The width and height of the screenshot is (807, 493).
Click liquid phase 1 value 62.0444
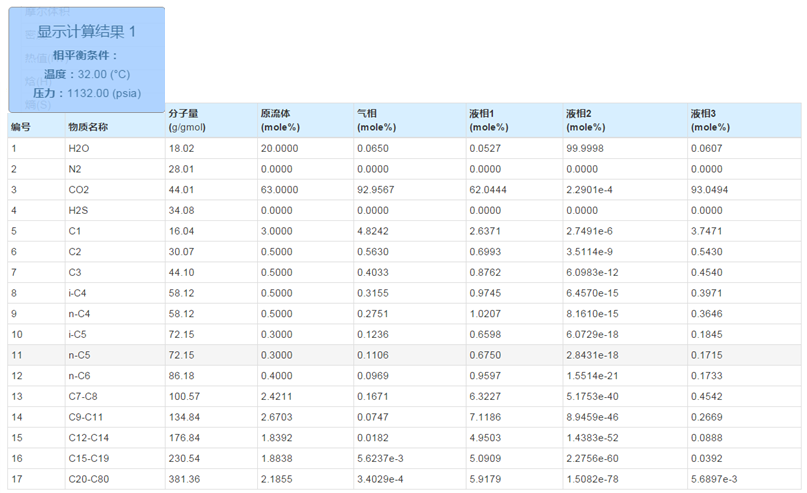(x=488, y=189)
